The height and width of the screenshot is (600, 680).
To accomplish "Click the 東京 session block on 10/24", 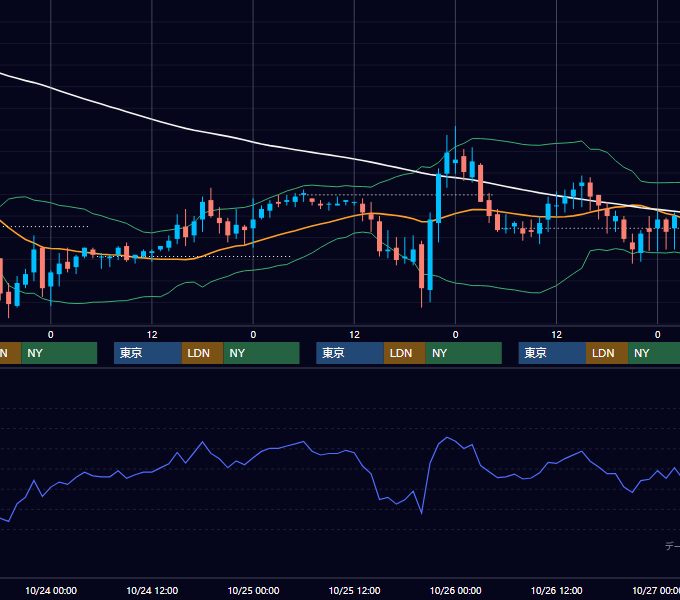I will pyautogui.click(x=147, y=353).
